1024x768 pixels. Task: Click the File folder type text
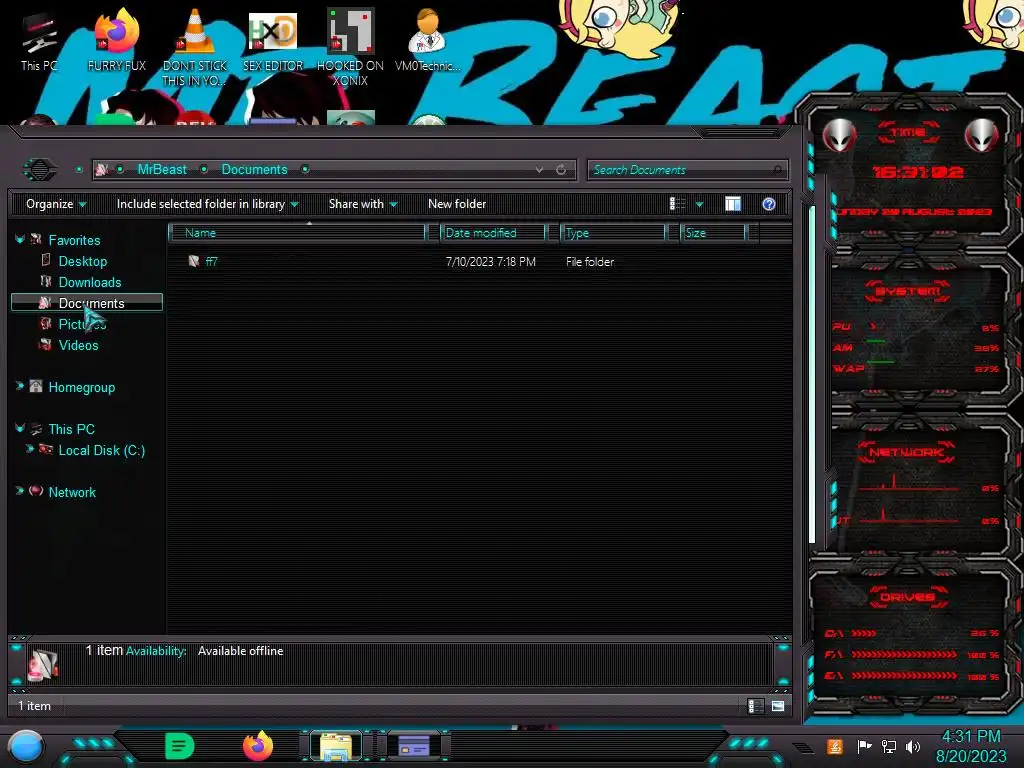click(590, 262)
